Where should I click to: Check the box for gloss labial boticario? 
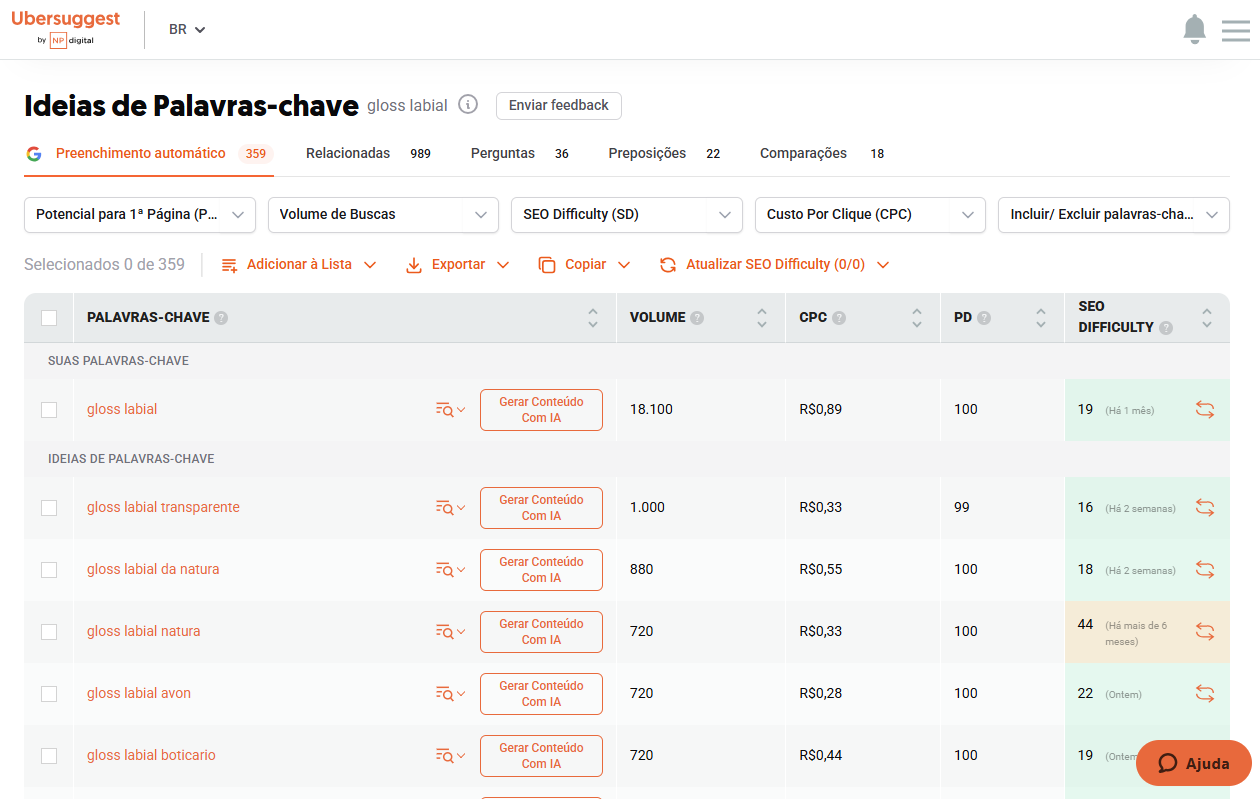[x=49, y=756]
